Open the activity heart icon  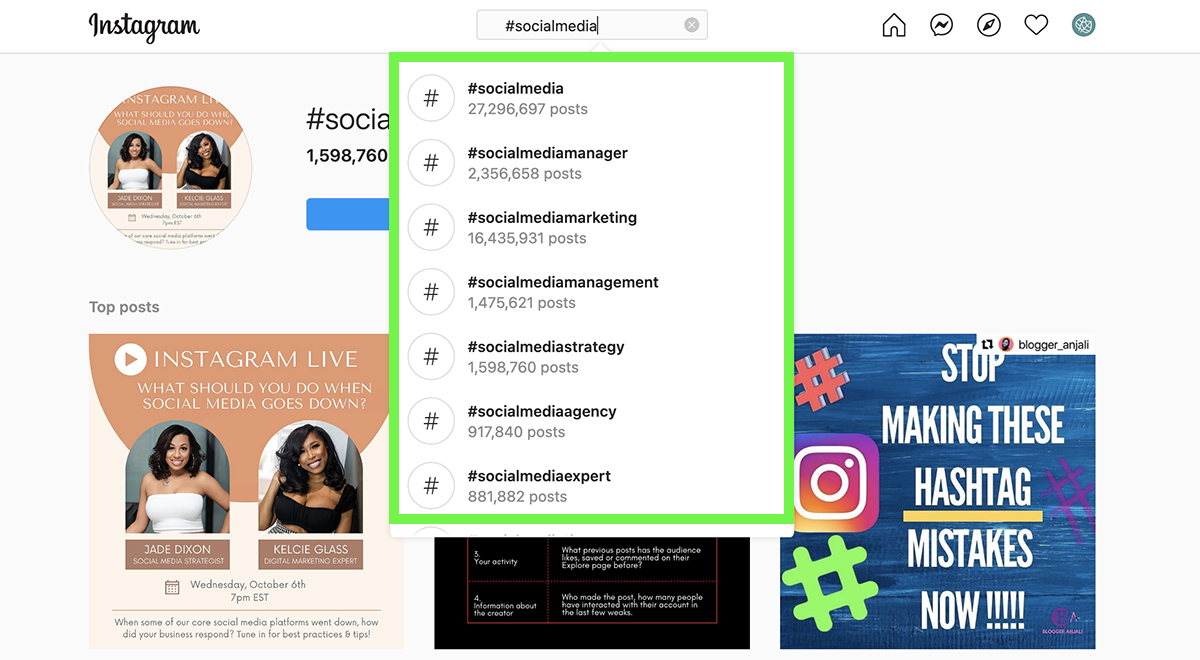(1036, 26)
